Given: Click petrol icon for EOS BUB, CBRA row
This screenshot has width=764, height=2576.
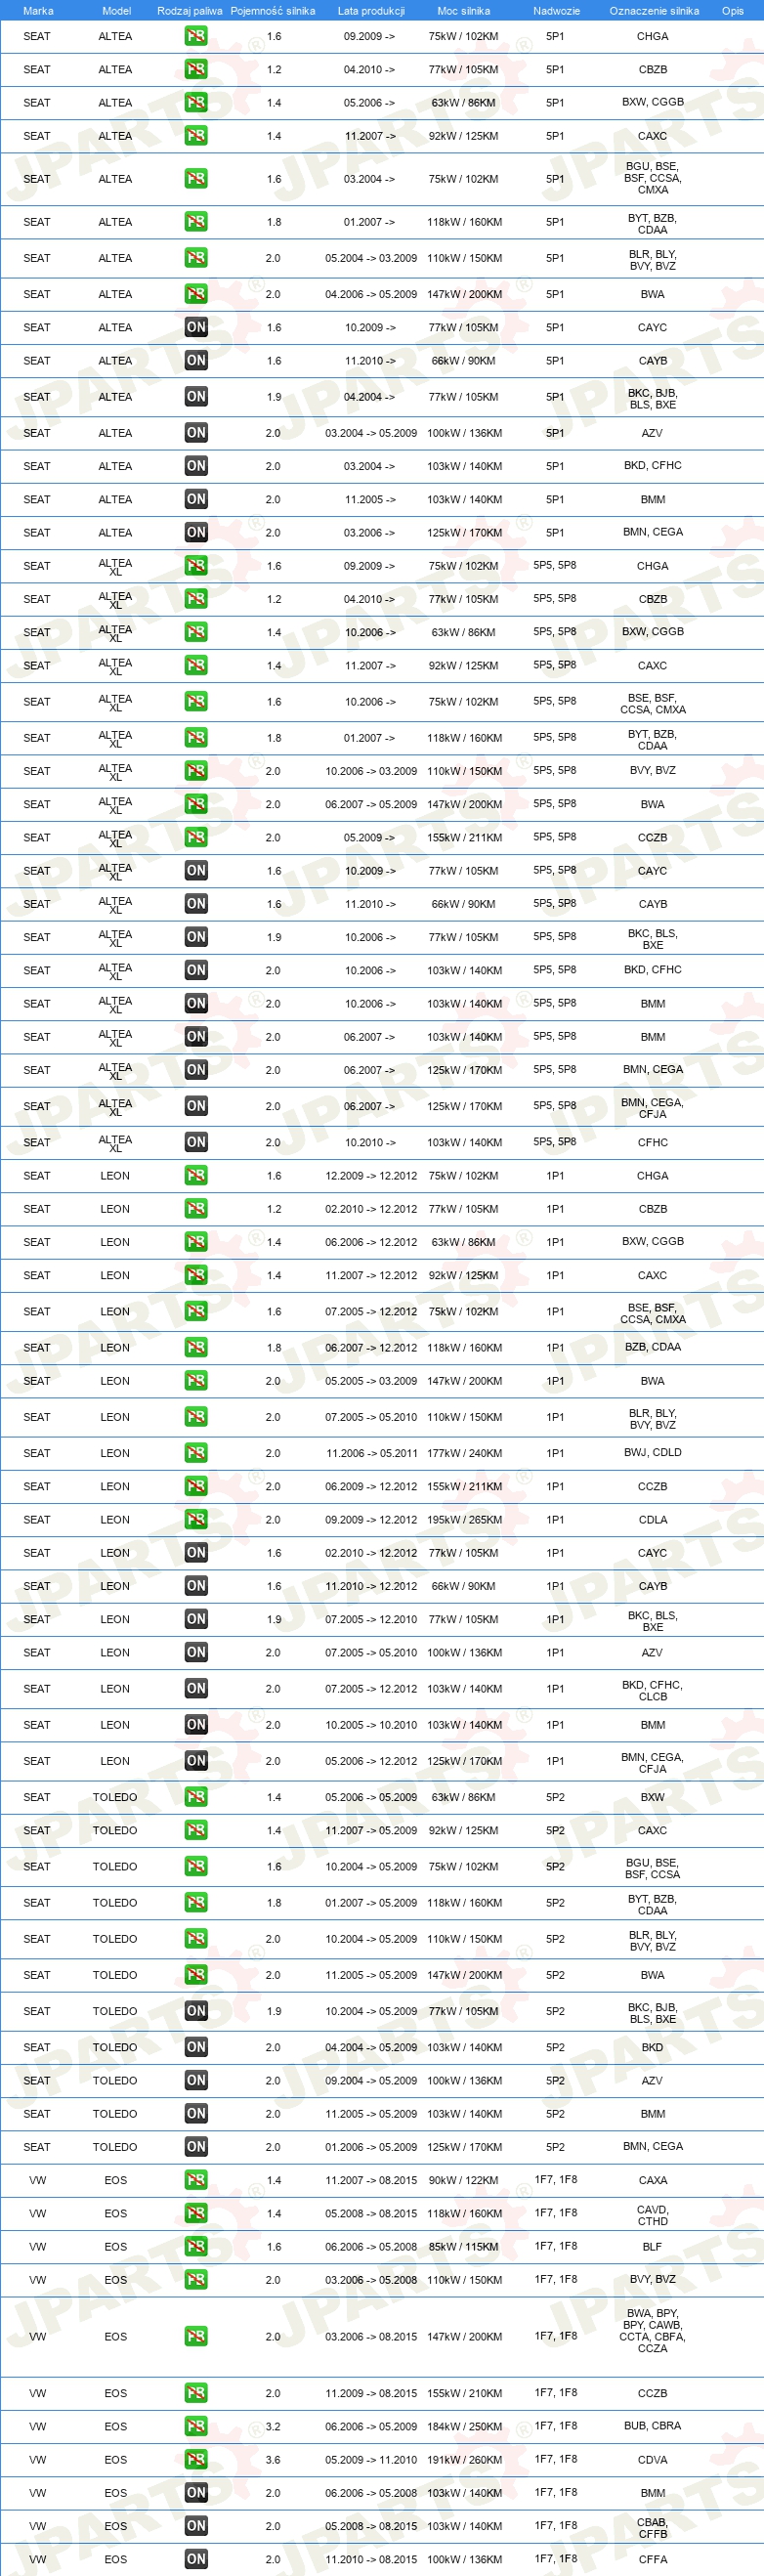Looking at the screenshot, I should click(x=196, y=2426).
